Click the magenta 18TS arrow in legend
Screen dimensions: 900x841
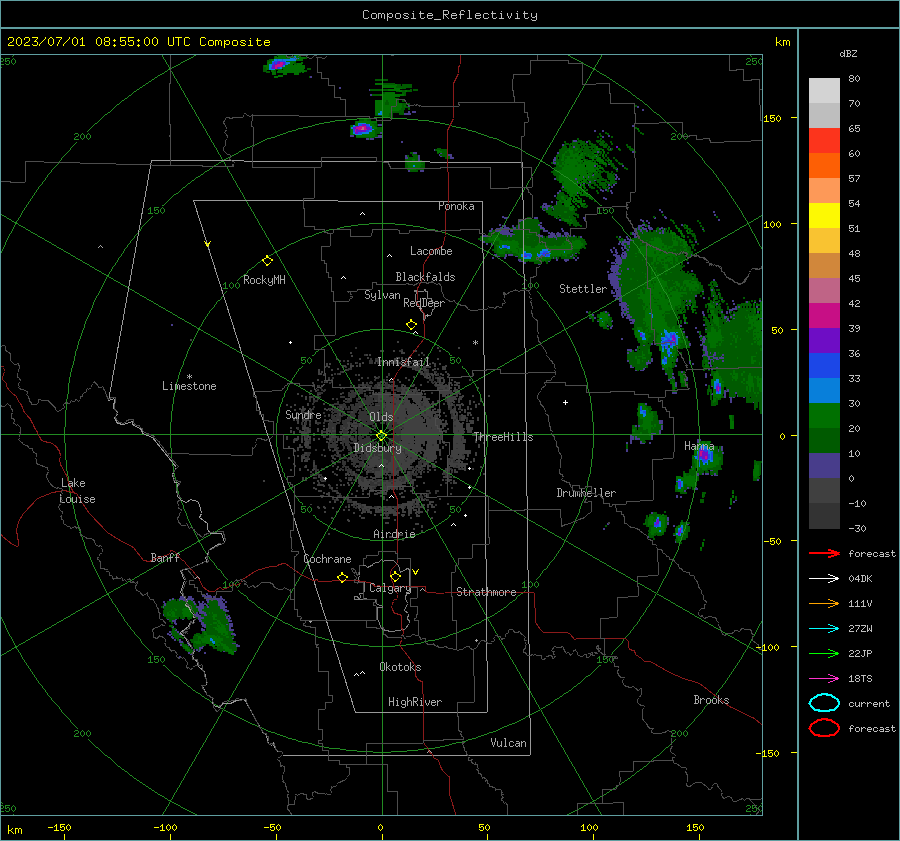pos(824,679)
